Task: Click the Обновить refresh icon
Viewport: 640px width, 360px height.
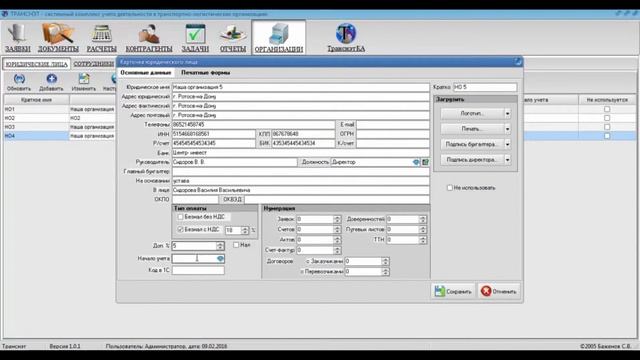Action: click(x=19, y=78)
